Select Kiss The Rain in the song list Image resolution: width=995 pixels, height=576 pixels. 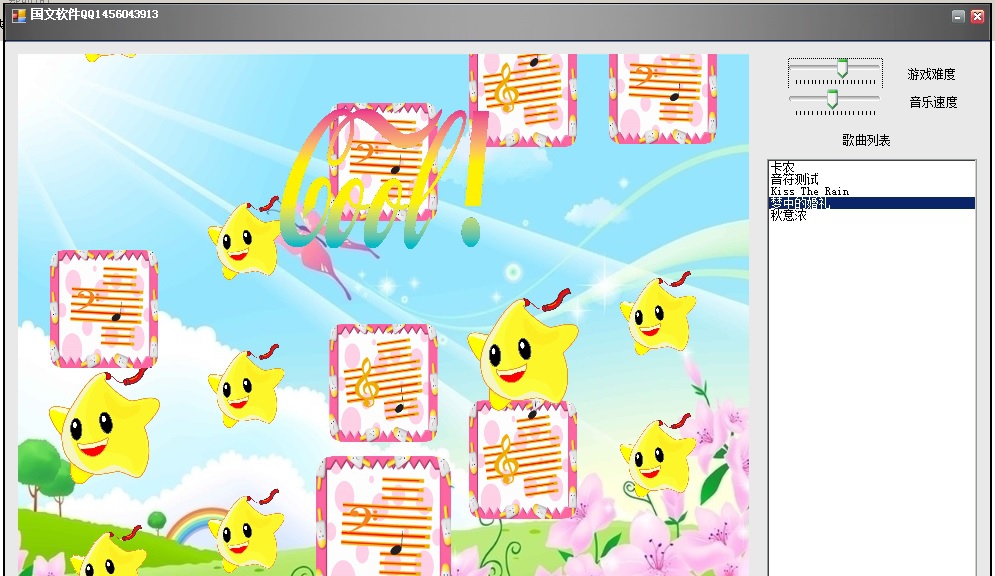point(871,191)
